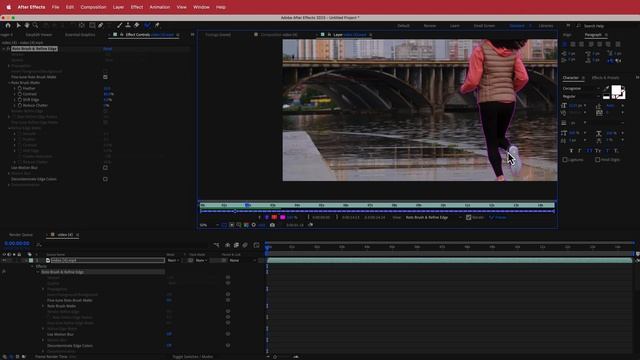This screenshot has width=640, height=360.
Task: Select the Small Screen workspace
Action: pyautogui.click(x=484, y=26)
